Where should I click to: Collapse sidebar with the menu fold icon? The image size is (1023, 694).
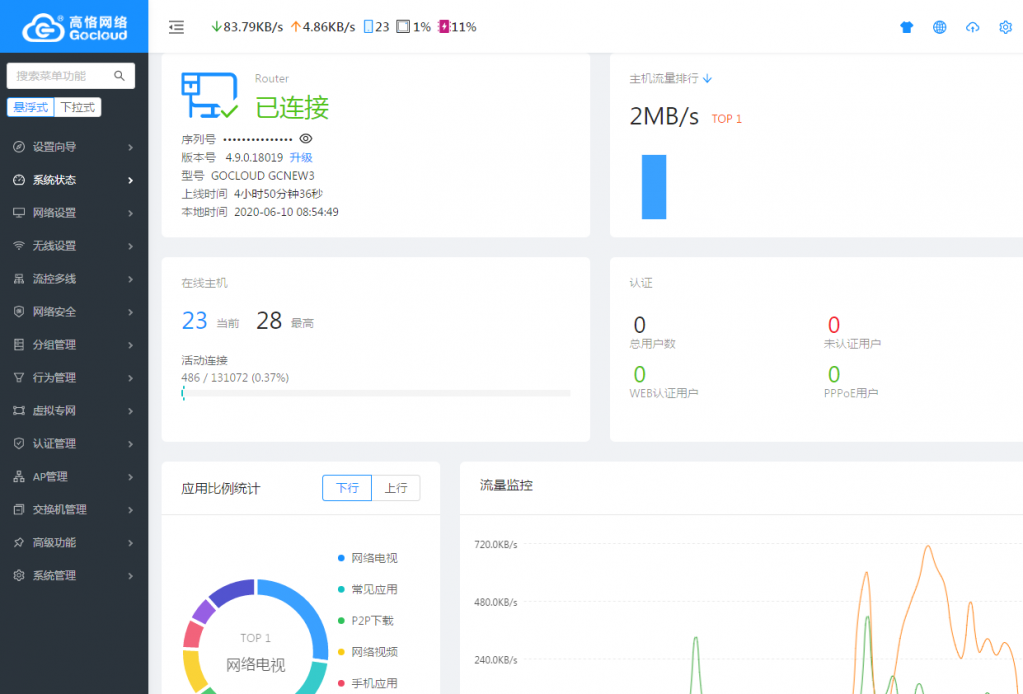pos(176,27)
